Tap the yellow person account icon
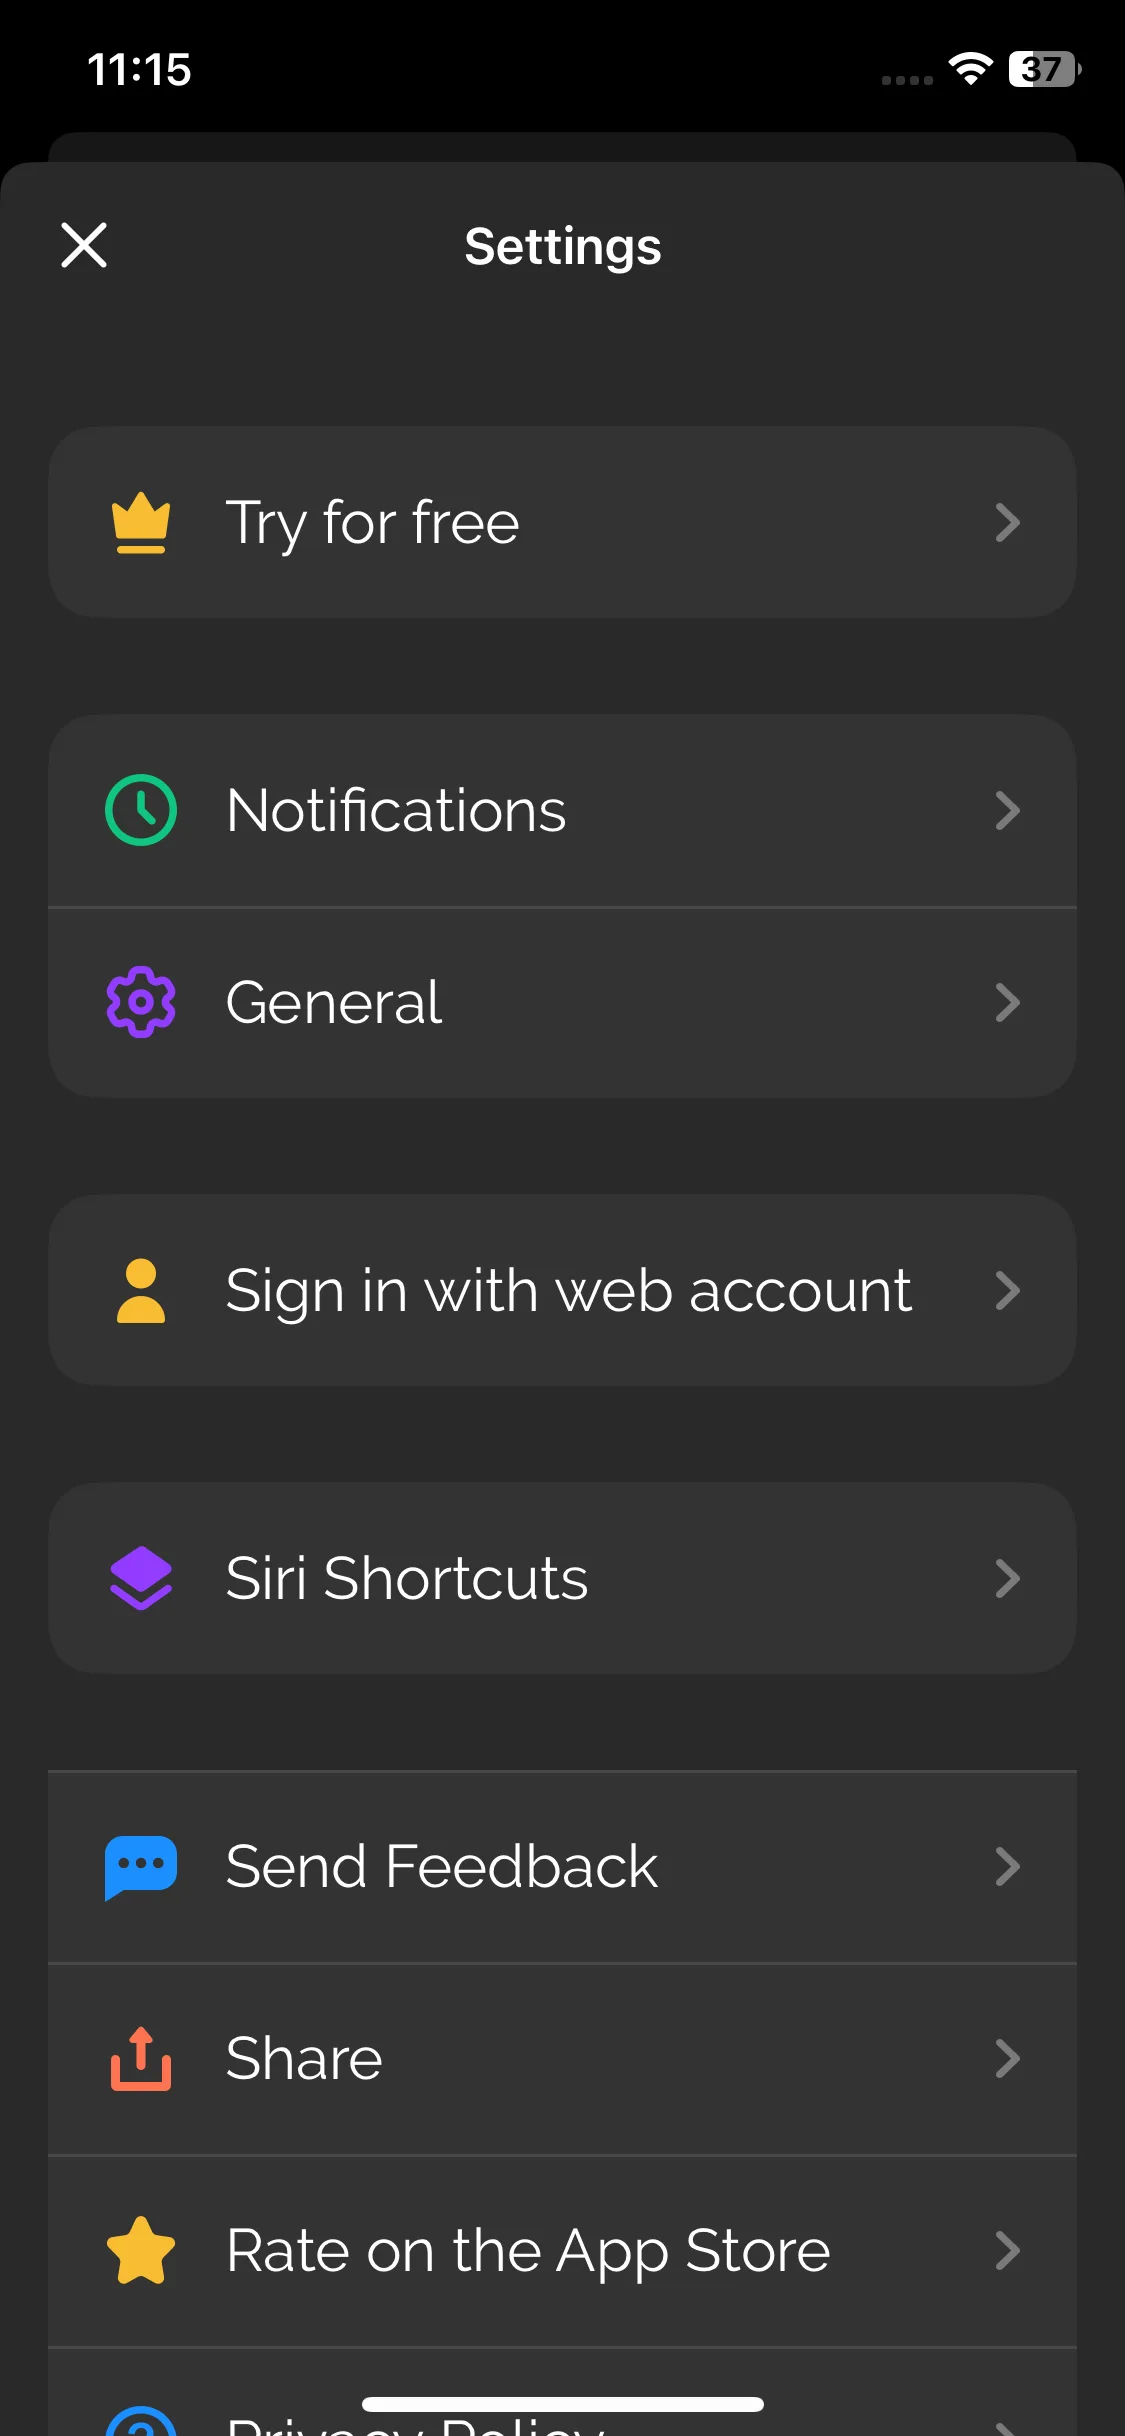Viewport: 1125px width, 2436px height. (x=141, y=1290)
